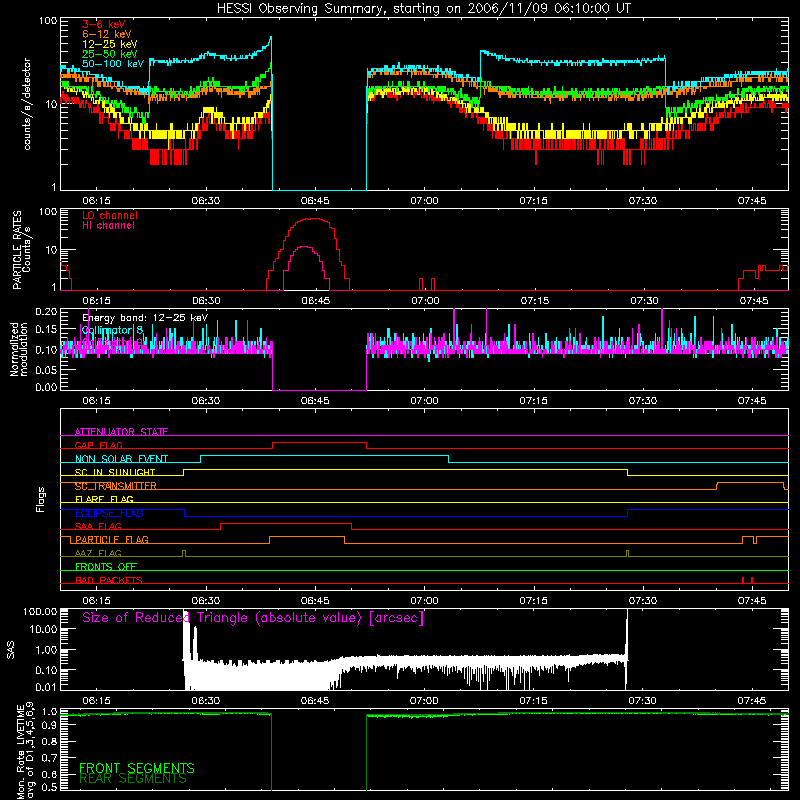This screenshot has height=800, width=800.
Task: Select the SC_IN_SUNLIGHT flag label
Action: click(x=115, y=472)
